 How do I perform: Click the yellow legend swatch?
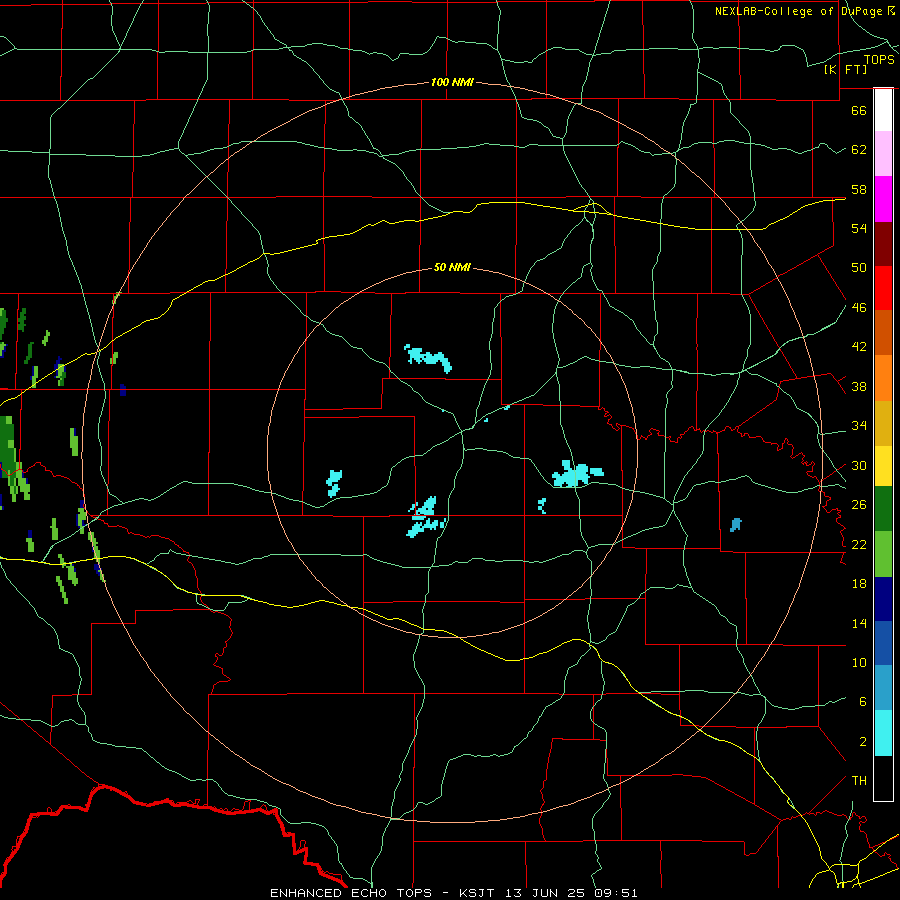click(x=883, y=466)
